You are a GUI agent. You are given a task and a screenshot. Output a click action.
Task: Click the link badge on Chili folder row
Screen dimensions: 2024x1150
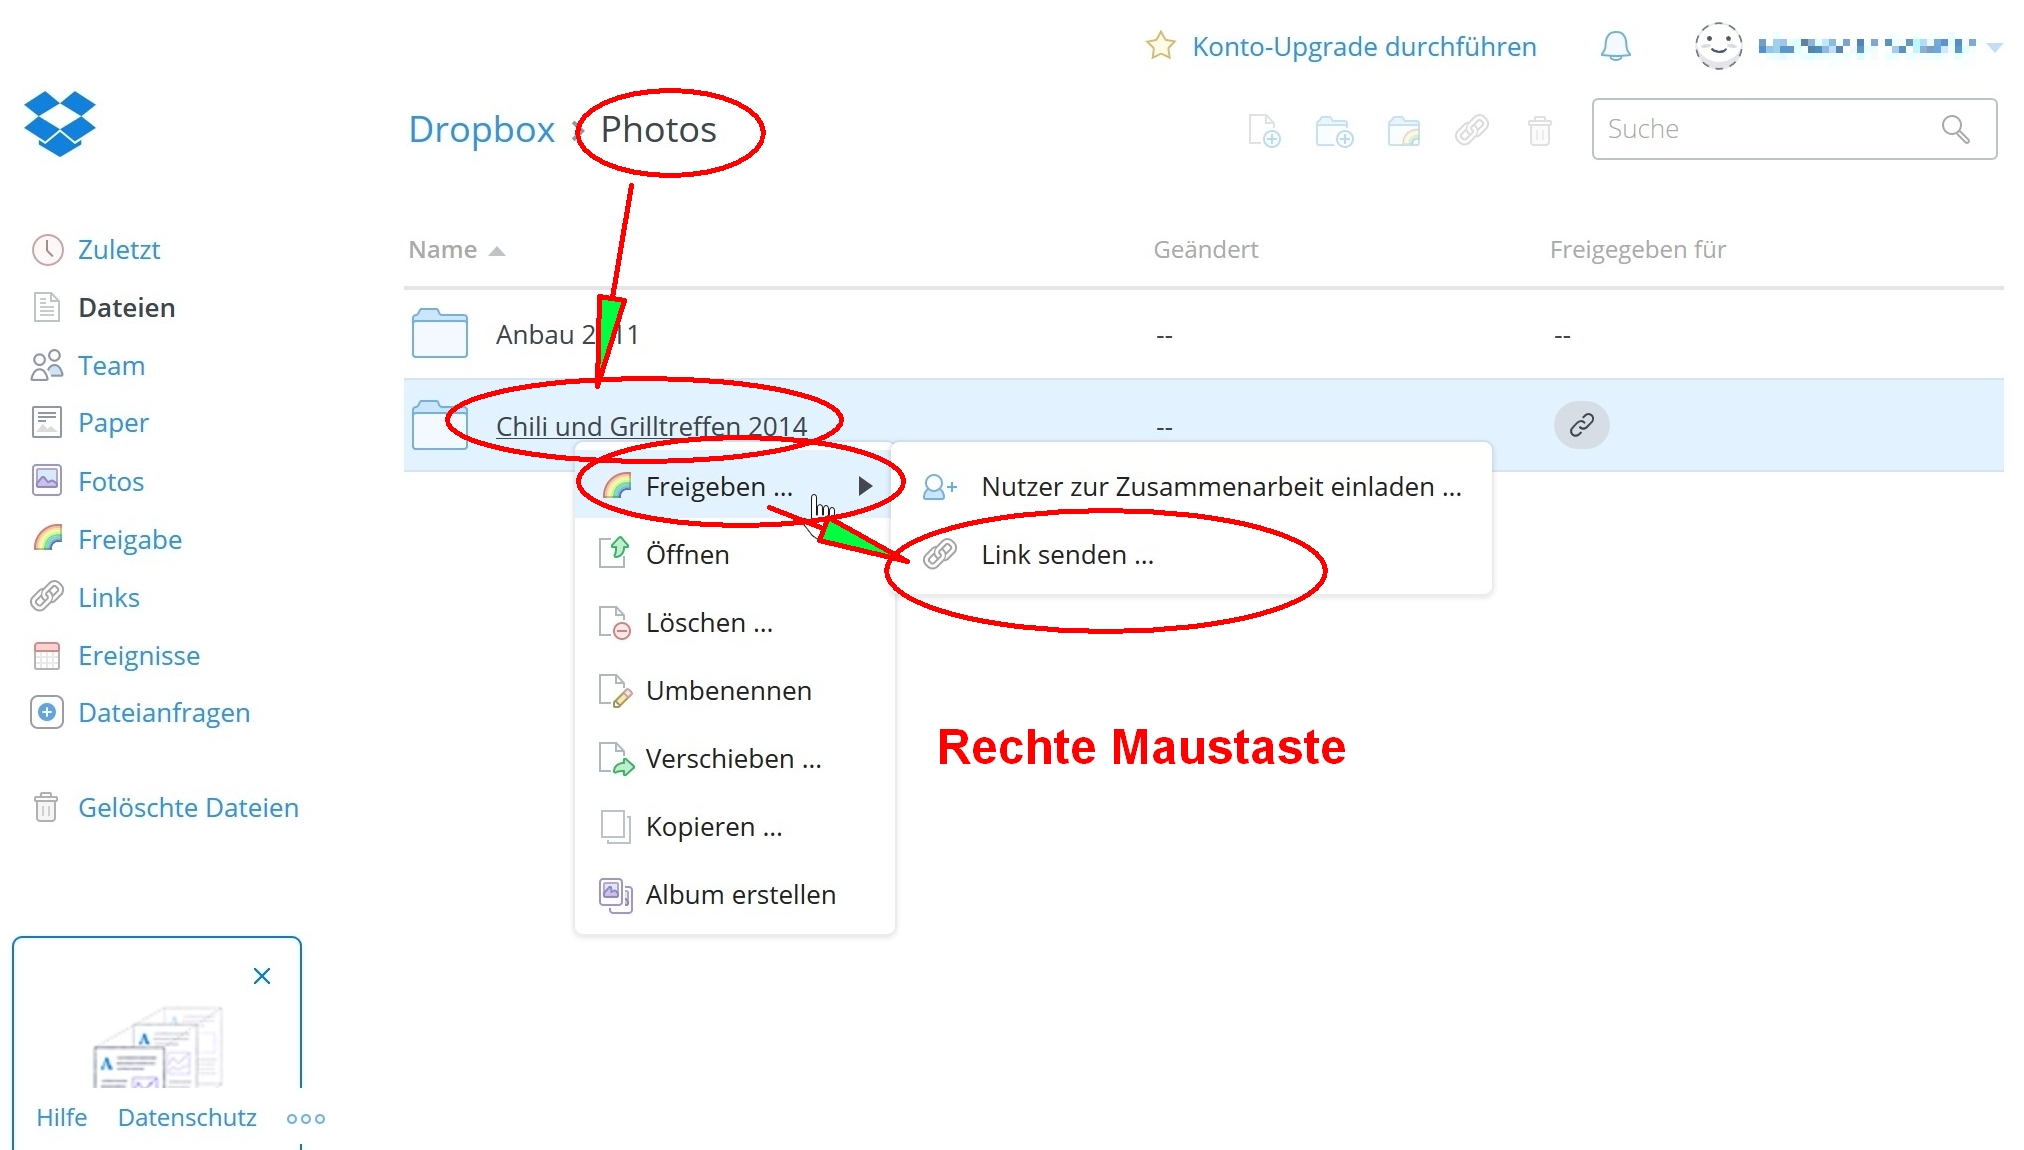tap(1581, 425)
